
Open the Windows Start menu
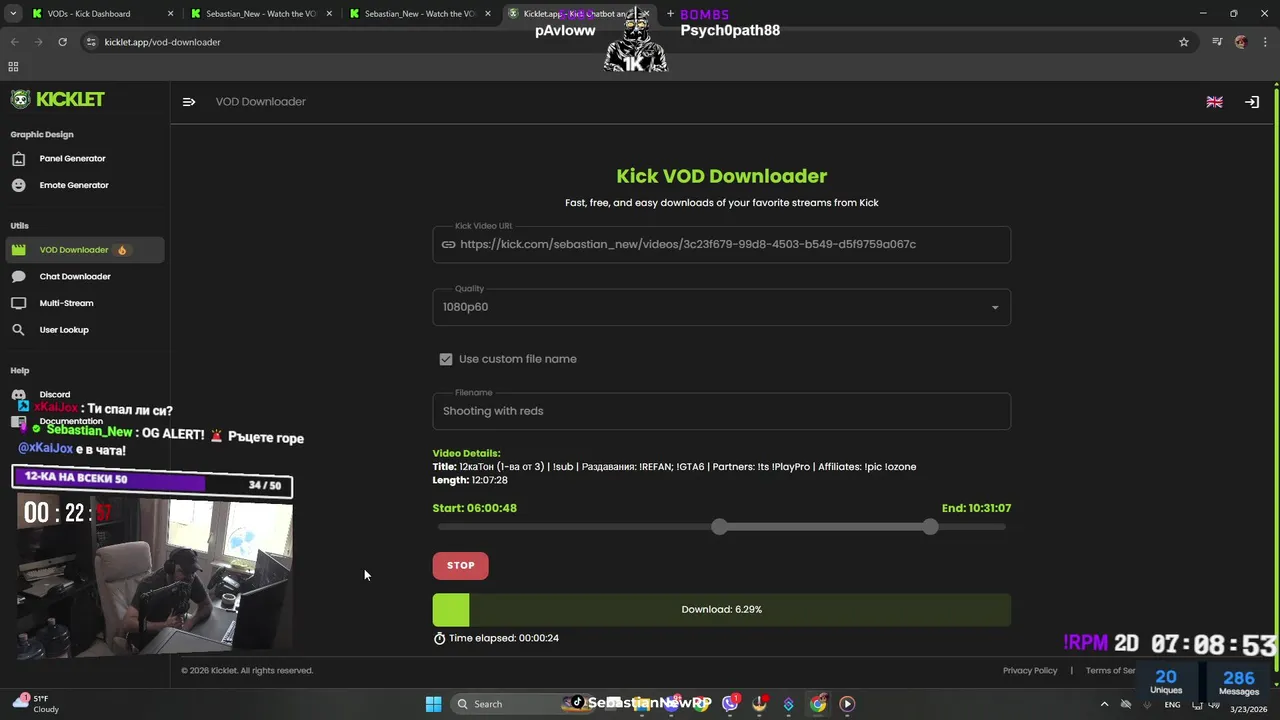pos(433,704)
